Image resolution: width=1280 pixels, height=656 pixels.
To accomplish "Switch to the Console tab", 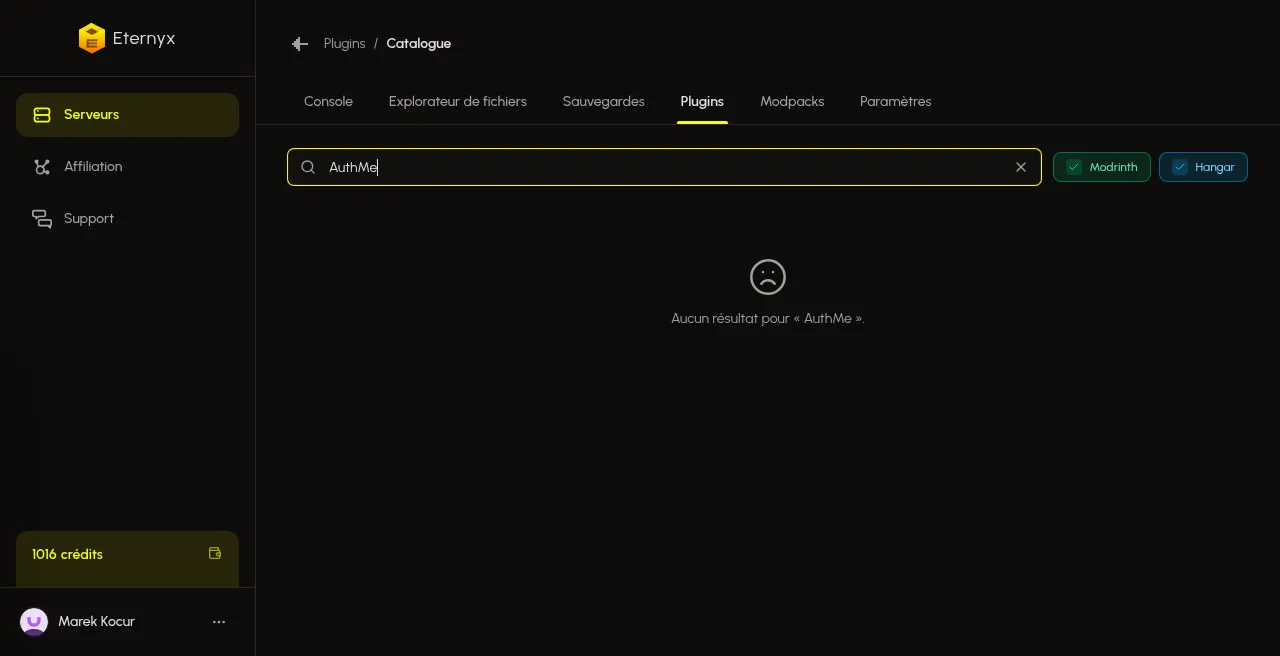I will (x=328, y=102).
